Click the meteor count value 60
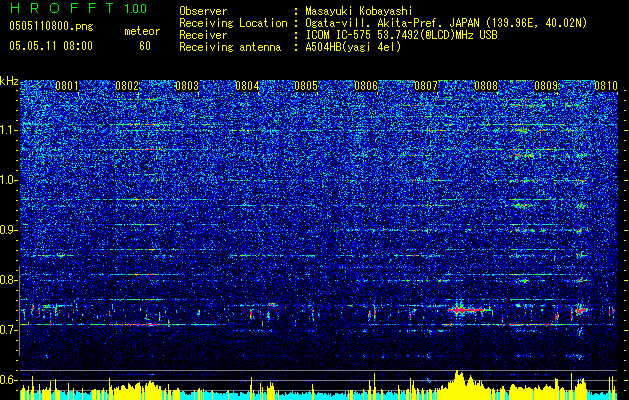 pyautogui.click(x=145, y=46)
